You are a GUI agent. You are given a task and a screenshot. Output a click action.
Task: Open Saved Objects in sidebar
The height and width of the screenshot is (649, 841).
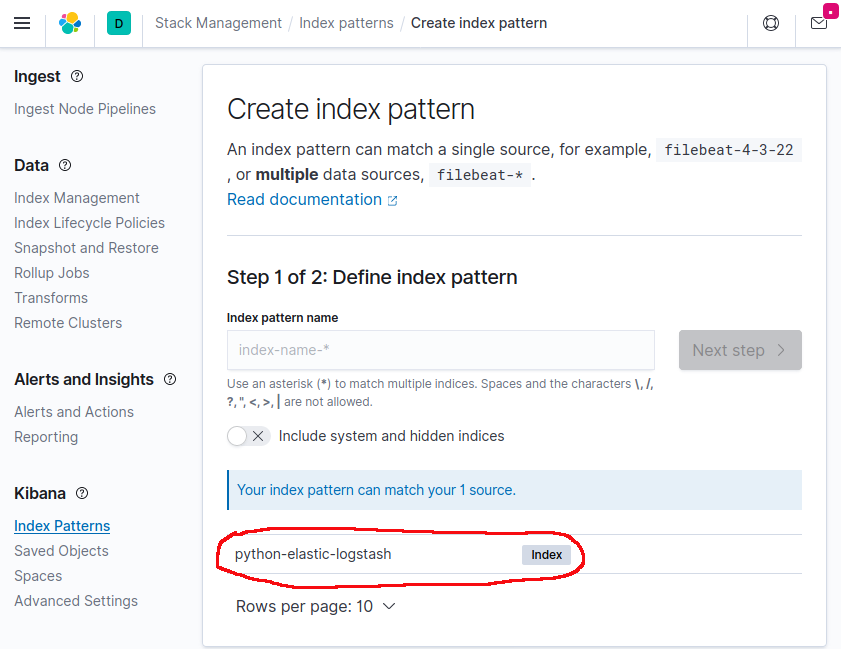point(61,551)
